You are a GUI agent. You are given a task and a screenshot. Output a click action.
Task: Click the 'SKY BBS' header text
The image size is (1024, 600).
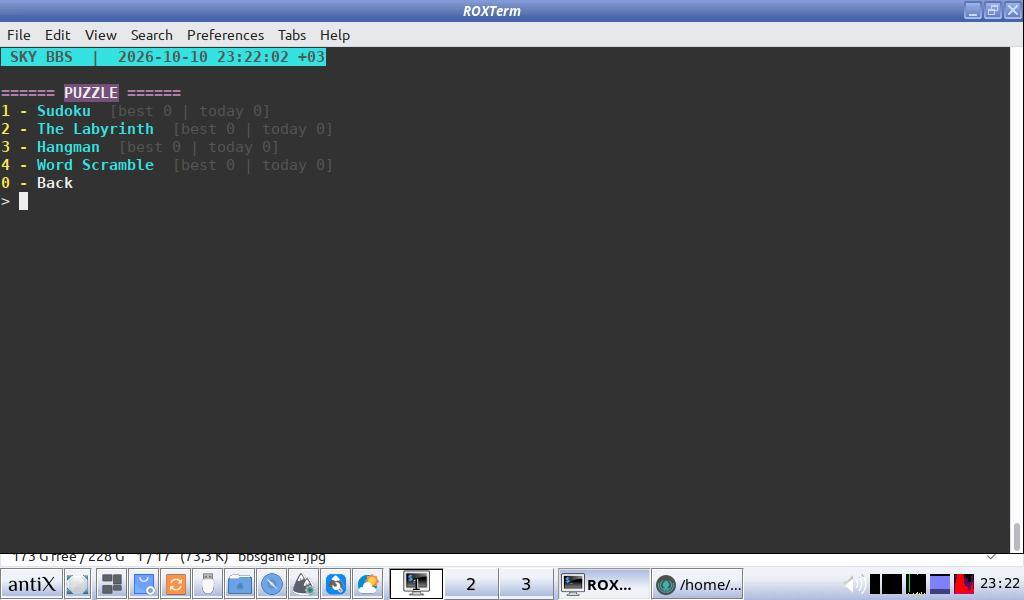point(41,57)
